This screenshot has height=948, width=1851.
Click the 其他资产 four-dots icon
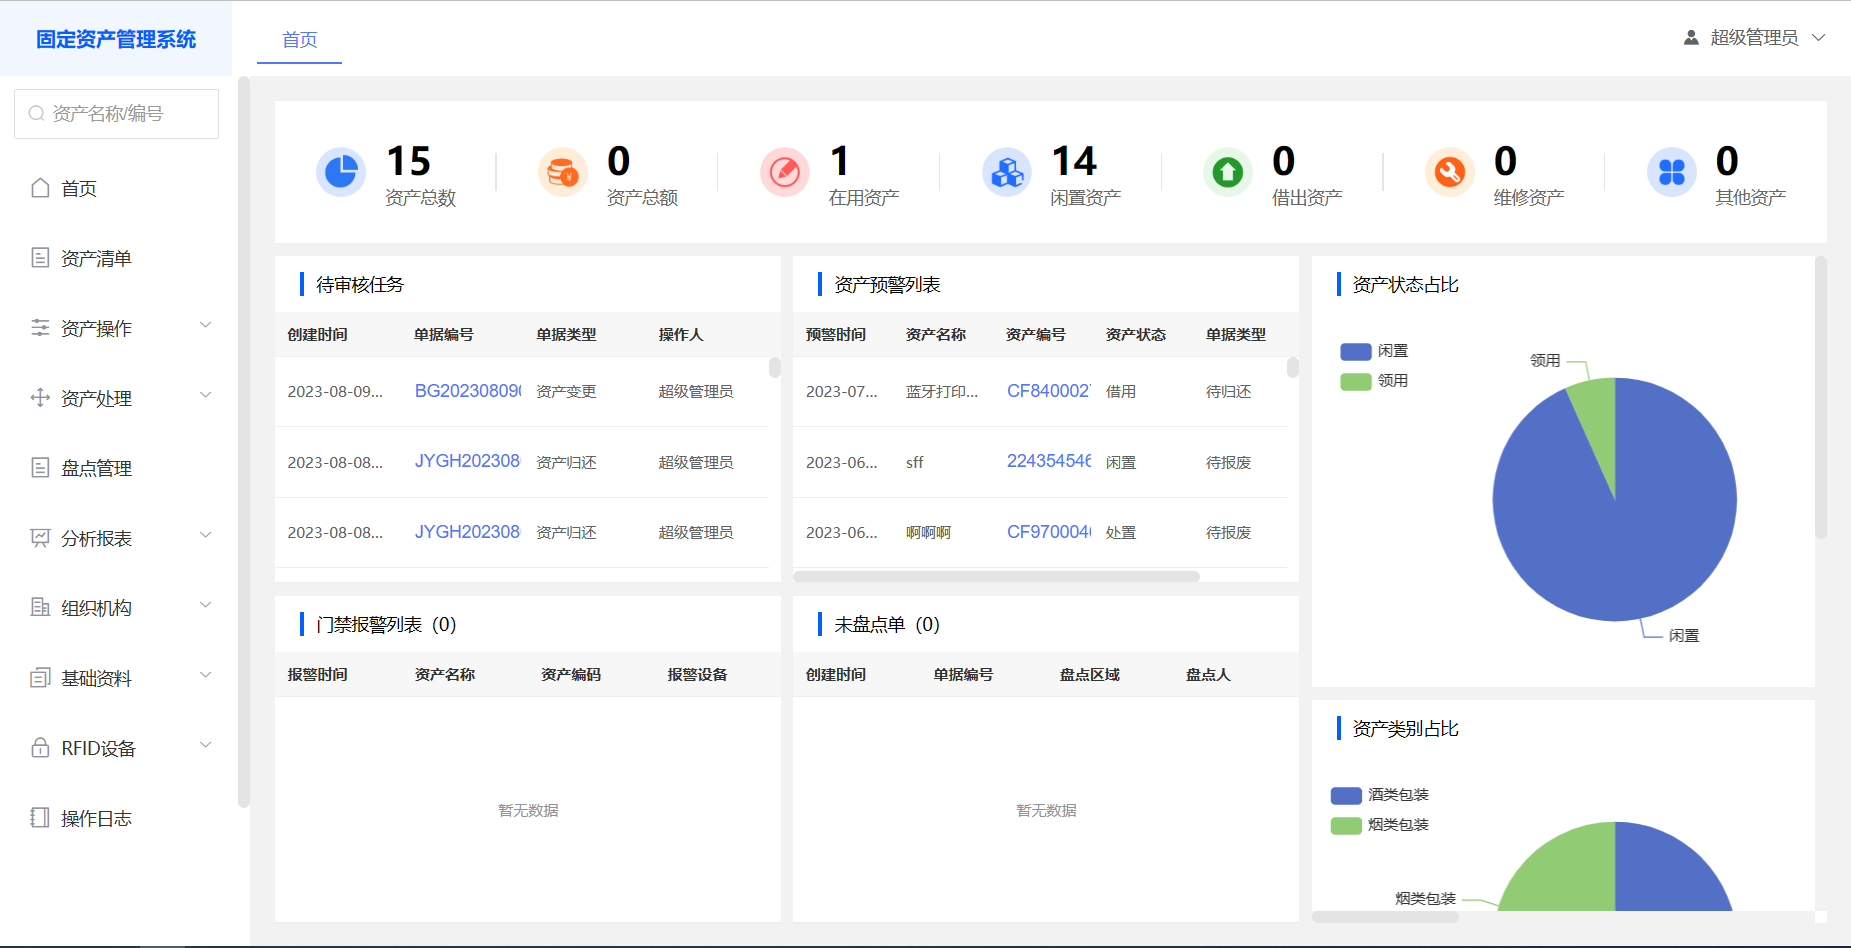1672,172
